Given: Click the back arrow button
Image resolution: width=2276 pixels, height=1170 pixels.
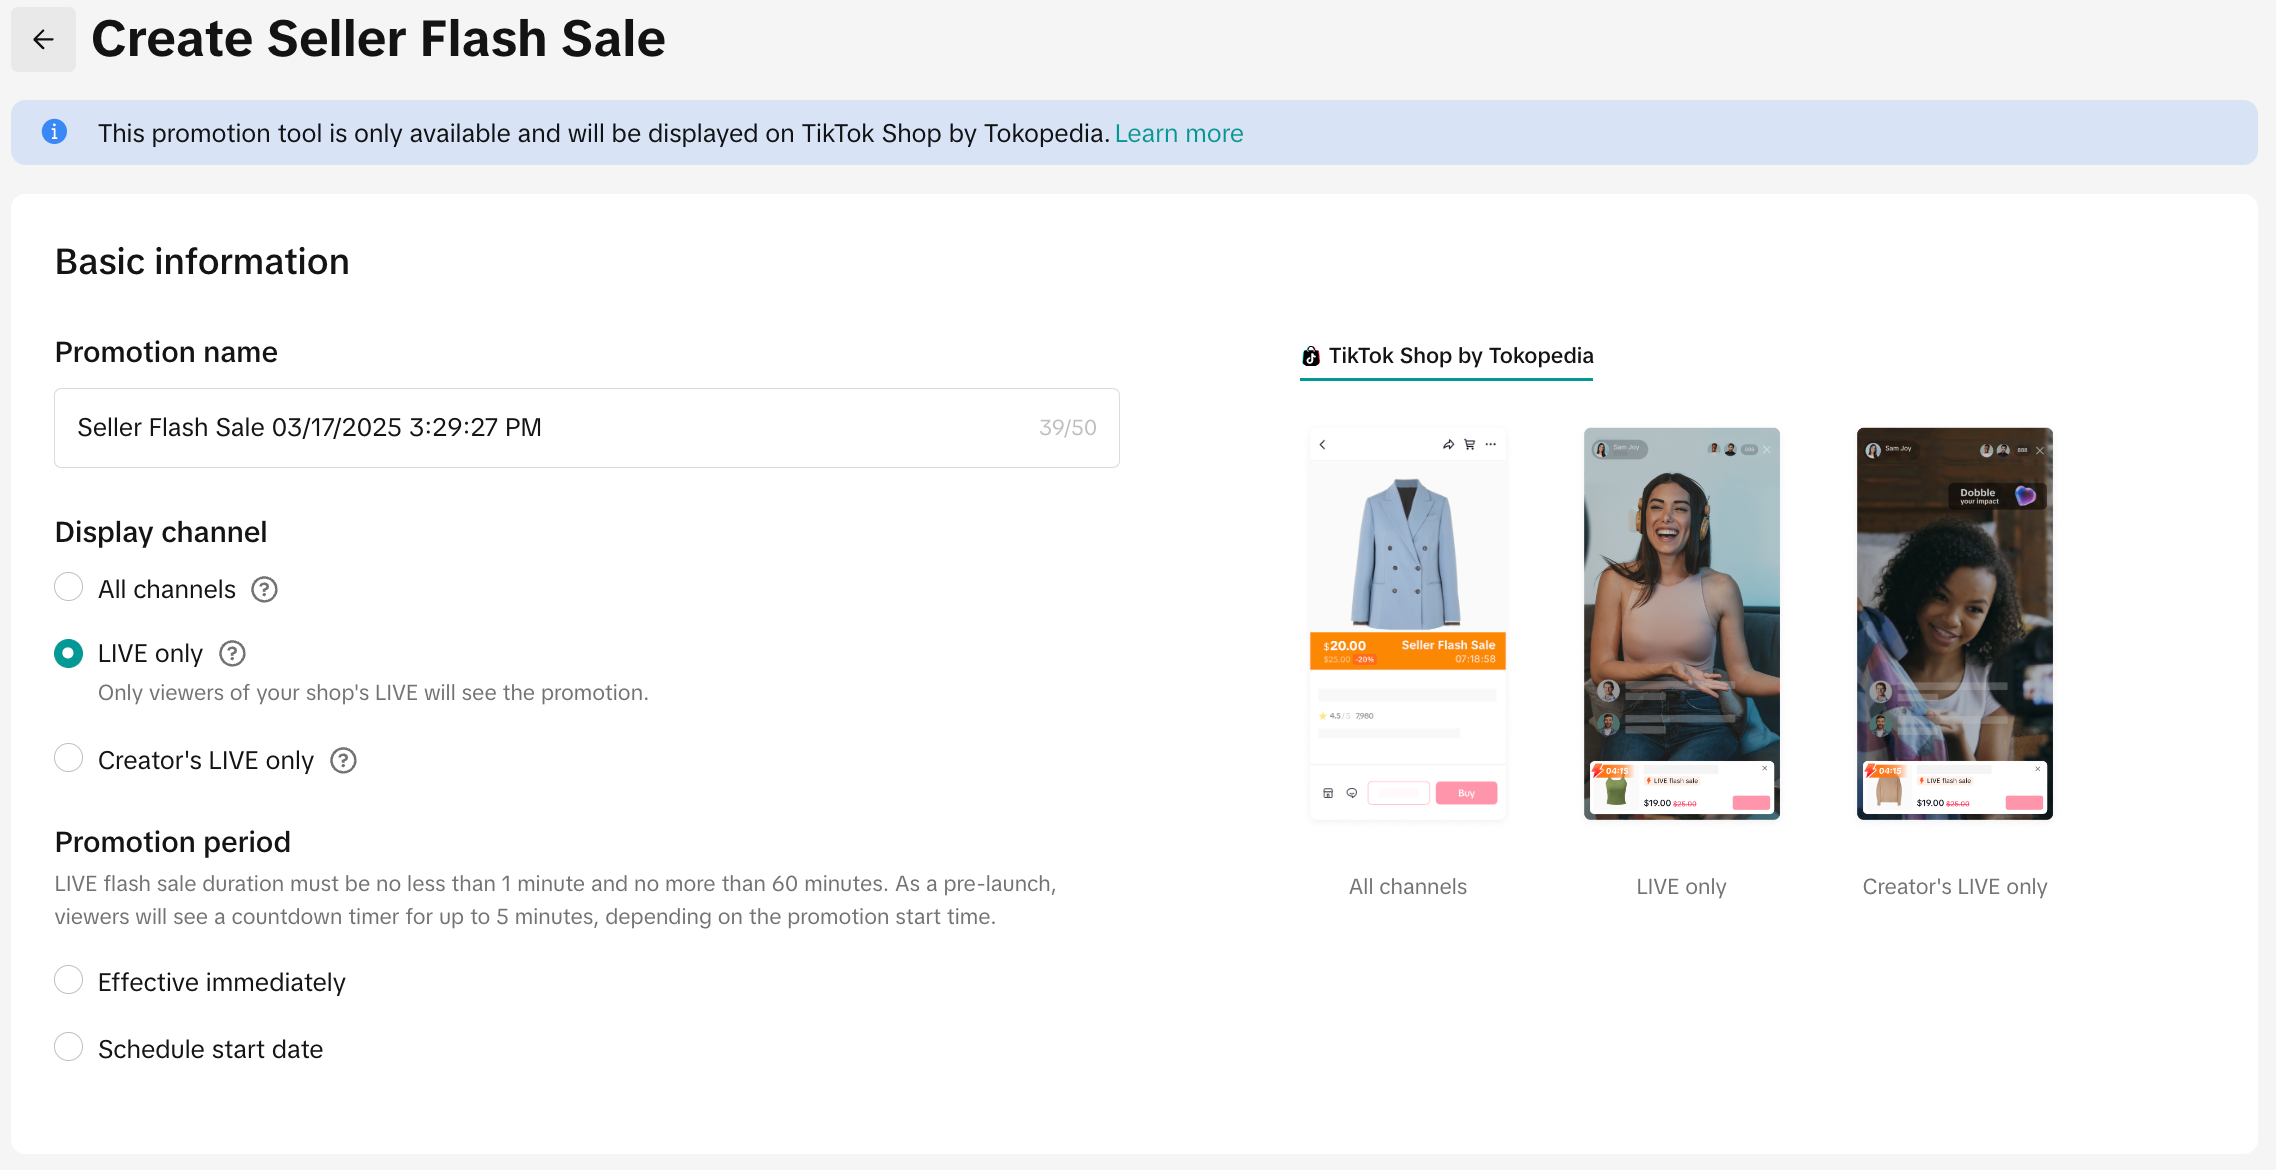Looking at the screenshot, I should pos(43,39).
